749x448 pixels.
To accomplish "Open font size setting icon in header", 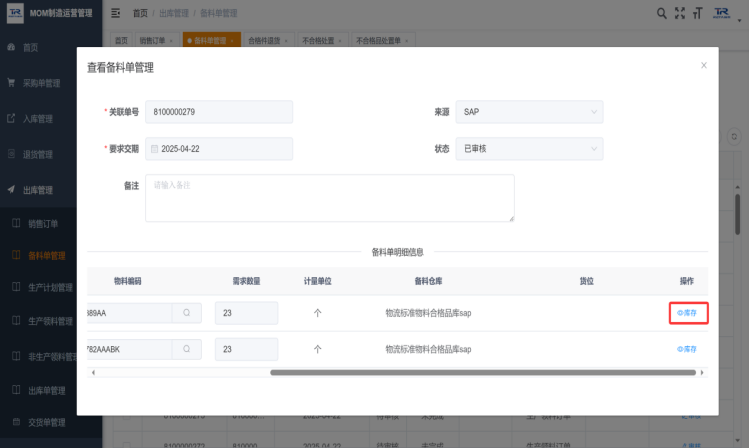I will point(698,13).
